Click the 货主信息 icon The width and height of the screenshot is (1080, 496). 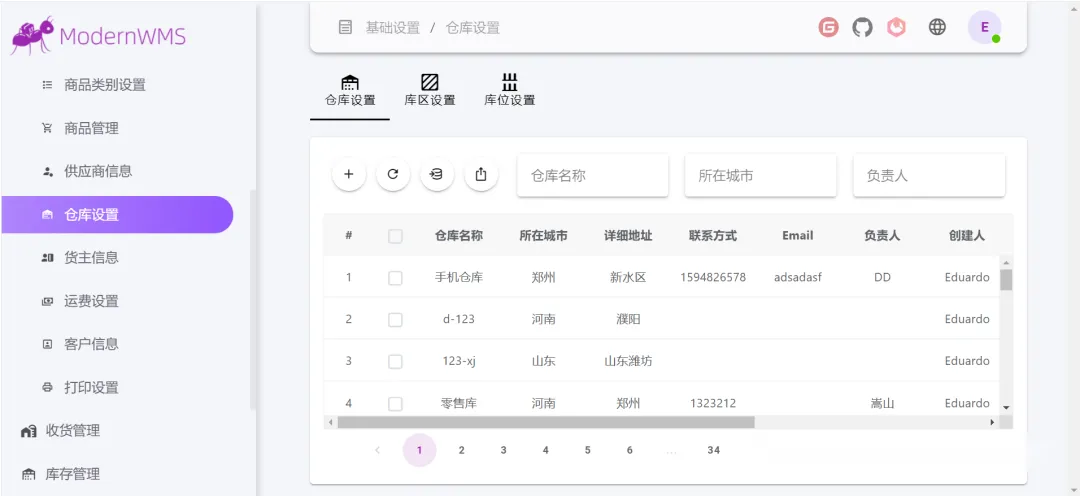(x=48, y=258)
